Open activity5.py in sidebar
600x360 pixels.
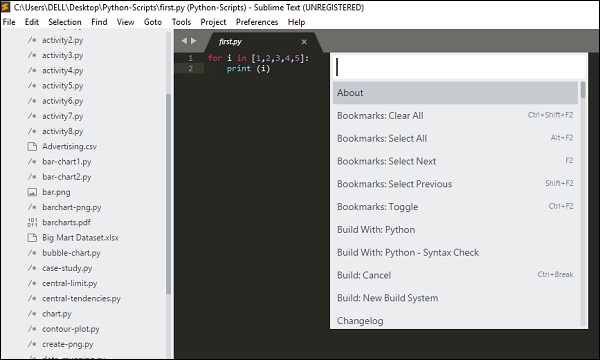point(62,86)
